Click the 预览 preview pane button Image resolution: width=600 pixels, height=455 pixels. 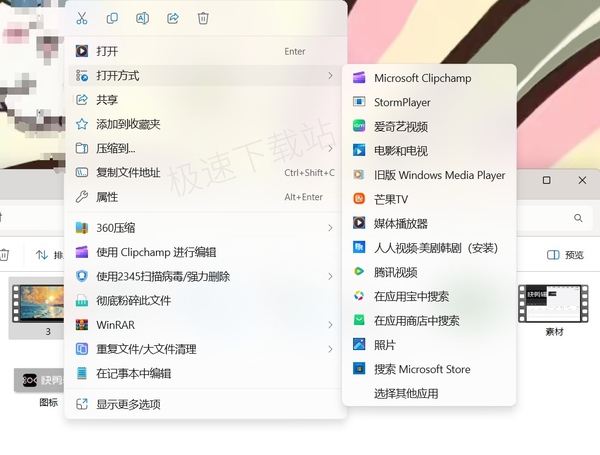tap(565, 255)
